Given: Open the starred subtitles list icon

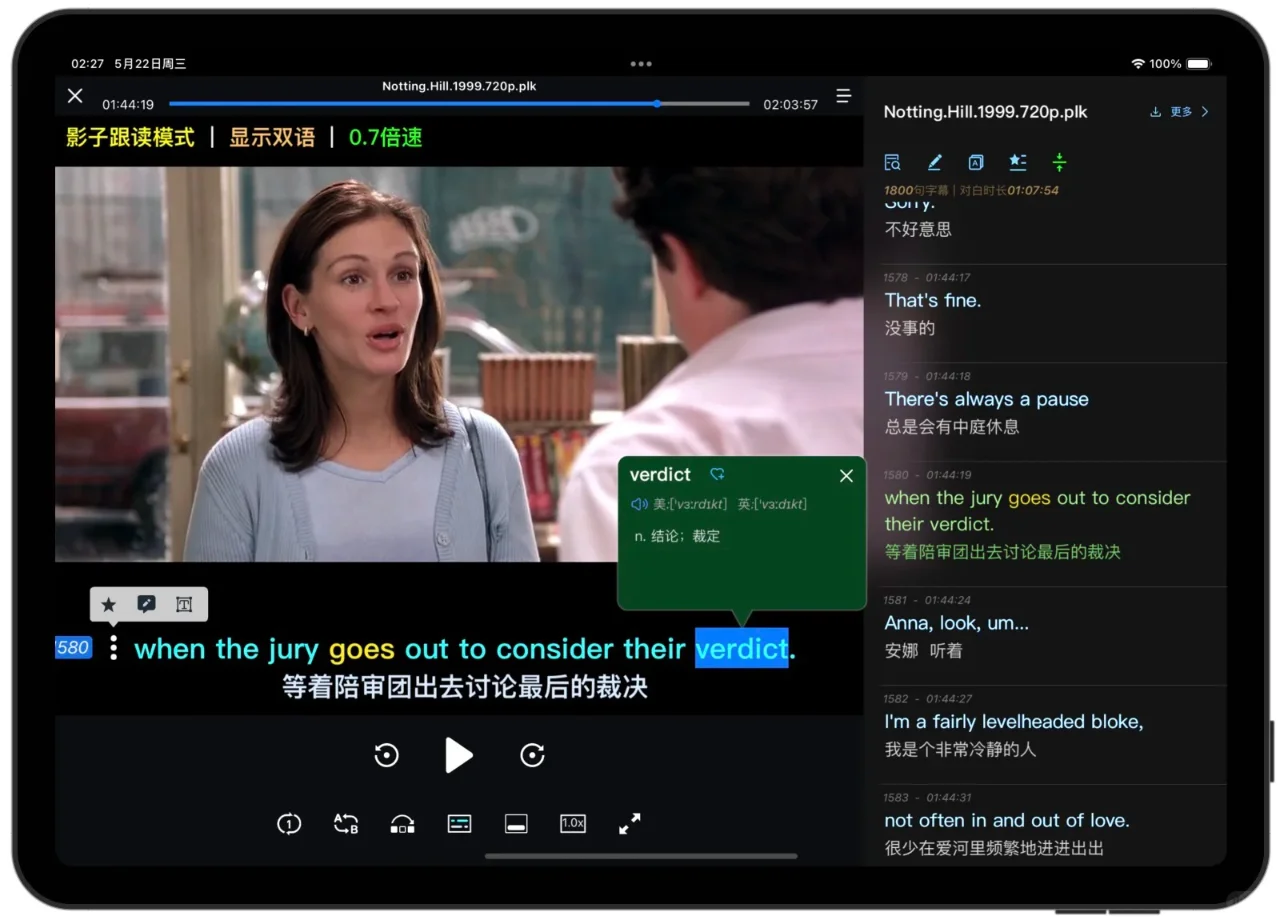Looking at the screenshot, I should pos(1017,161).
